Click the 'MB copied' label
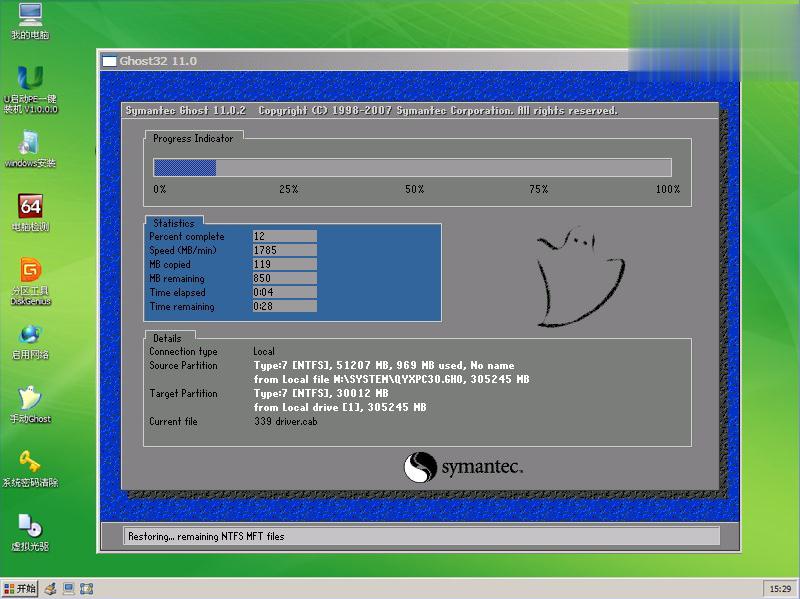The width and height of the screenshot is (800, 599). point(170,264)
